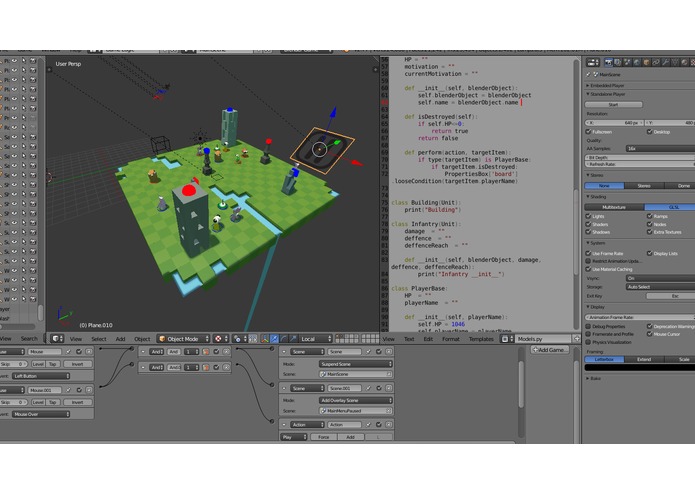
Task: Pin the Action actuator
Action: pos(368,424)
